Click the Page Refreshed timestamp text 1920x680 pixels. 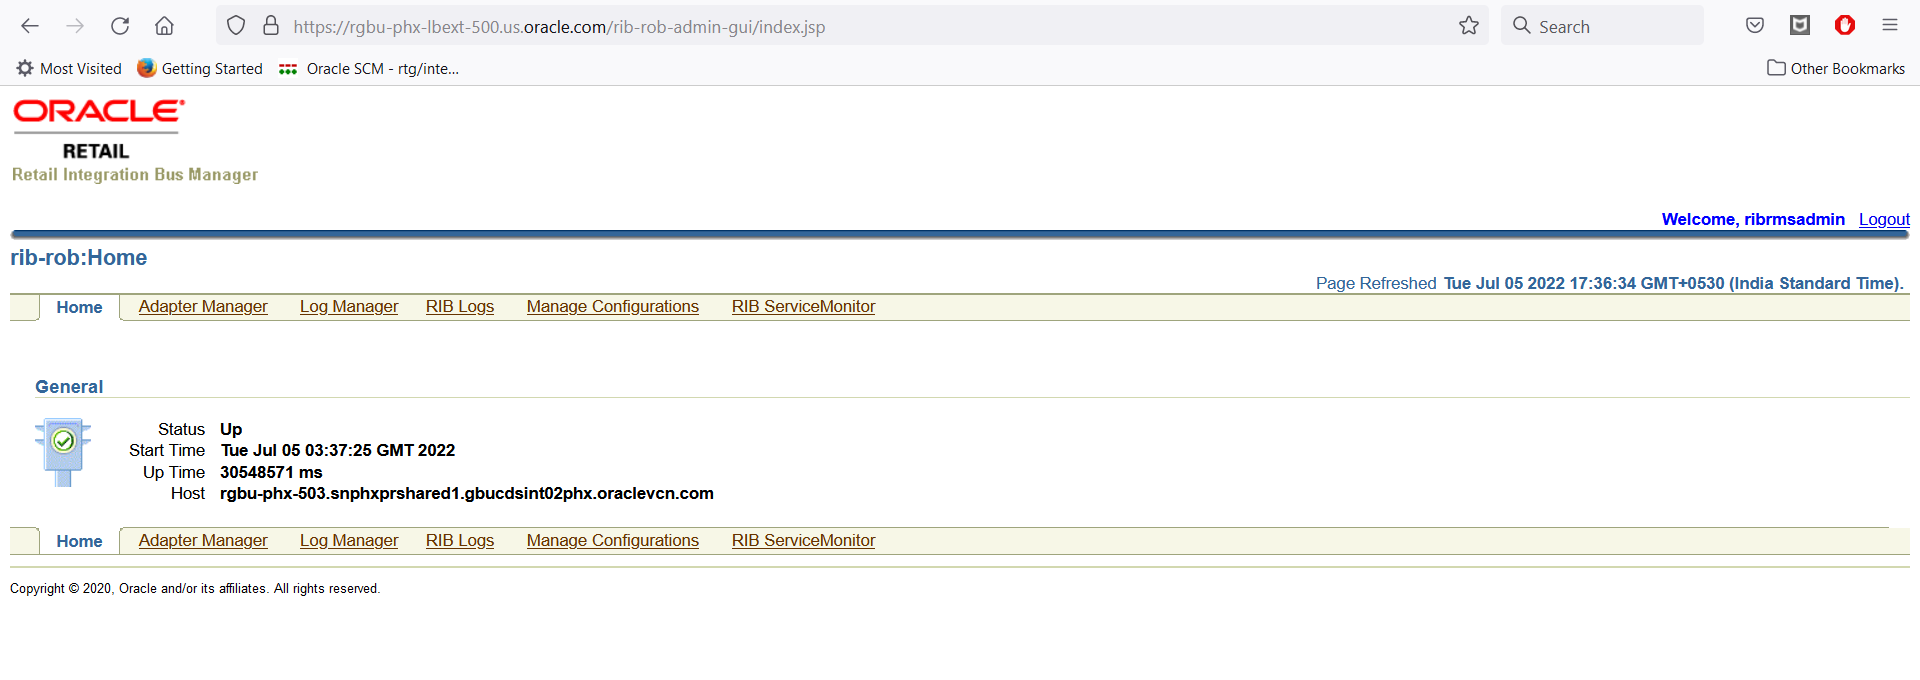(x=1610, y=283)
